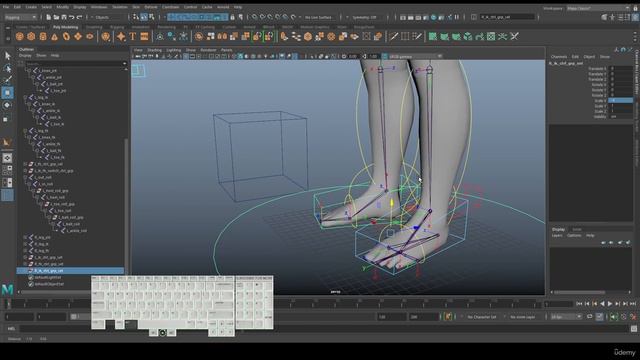Activate the Move tool in toolbox

7,93
